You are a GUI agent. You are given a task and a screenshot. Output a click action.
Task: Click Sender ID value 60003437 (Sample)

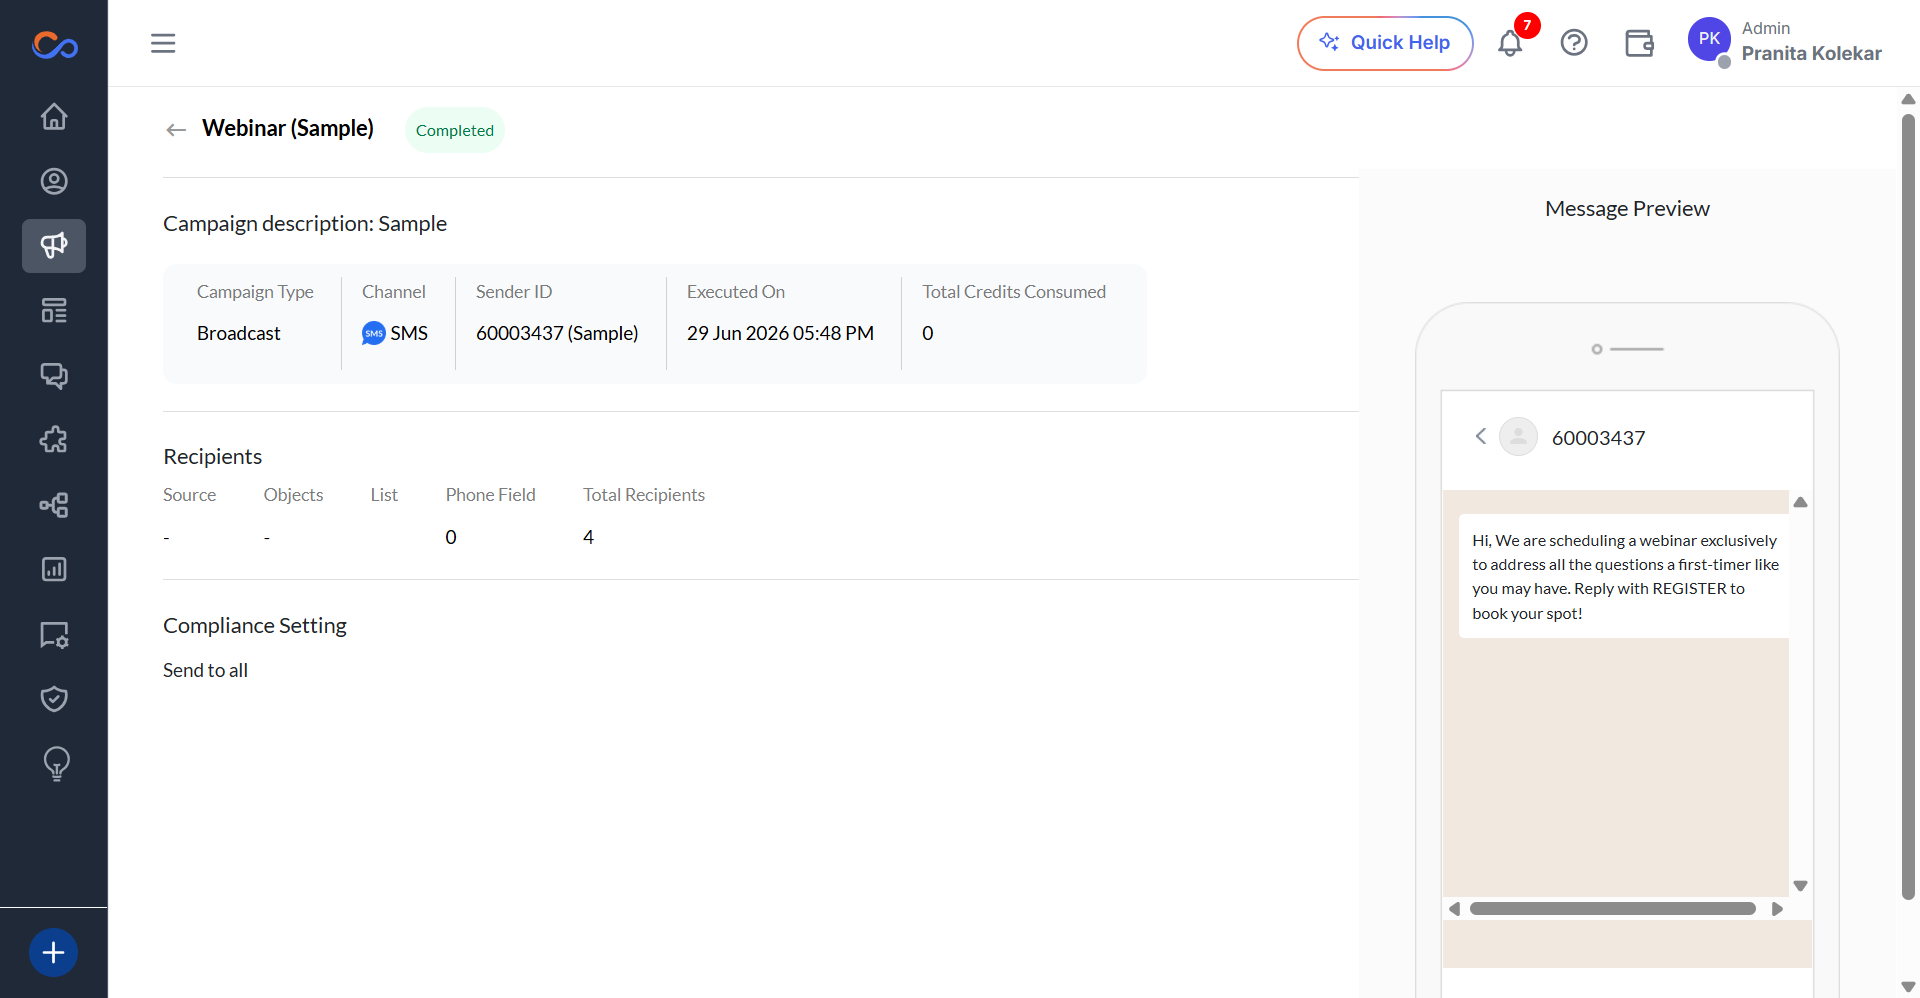(557, 333)
